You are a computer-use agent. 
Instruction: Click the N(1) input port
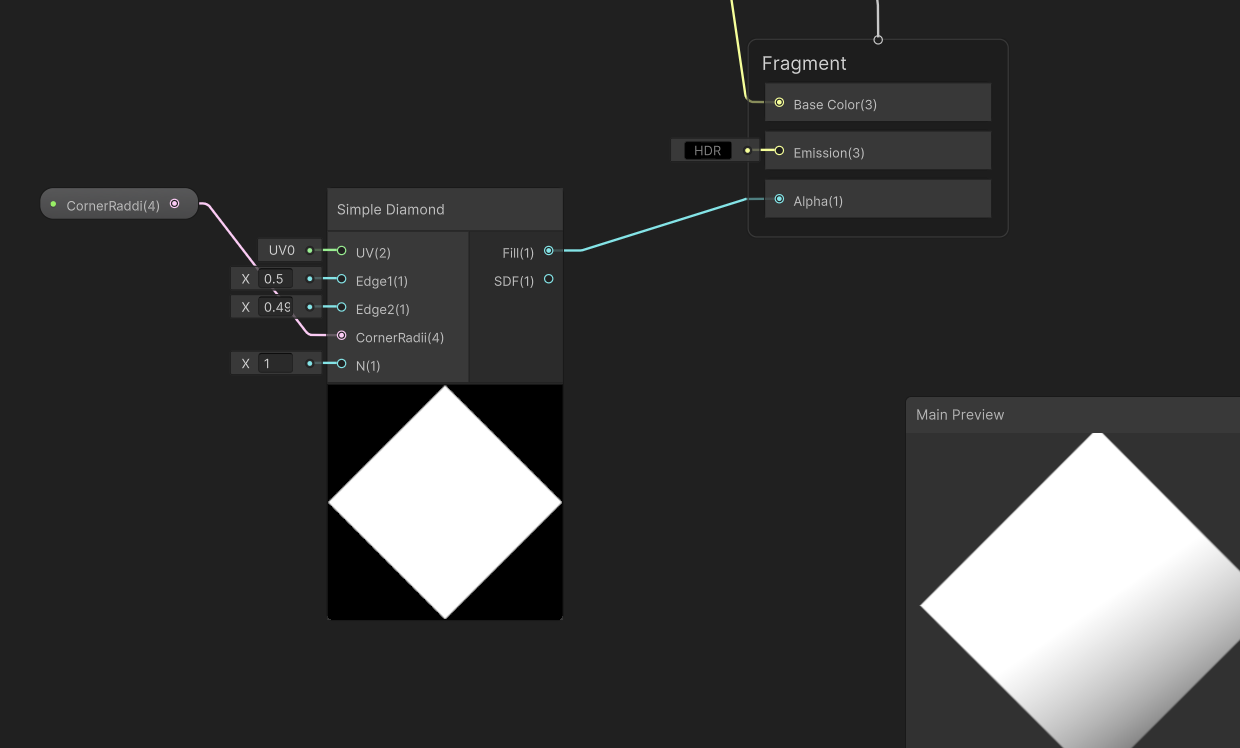coord(342,365)
